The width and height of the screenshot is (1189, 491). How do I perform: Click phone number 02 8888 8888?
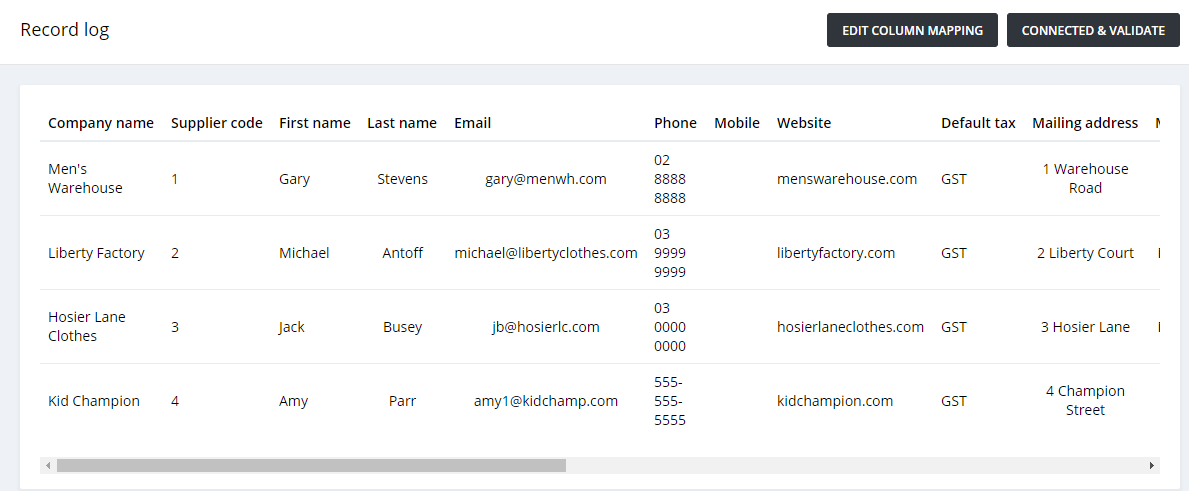[670, 179]
